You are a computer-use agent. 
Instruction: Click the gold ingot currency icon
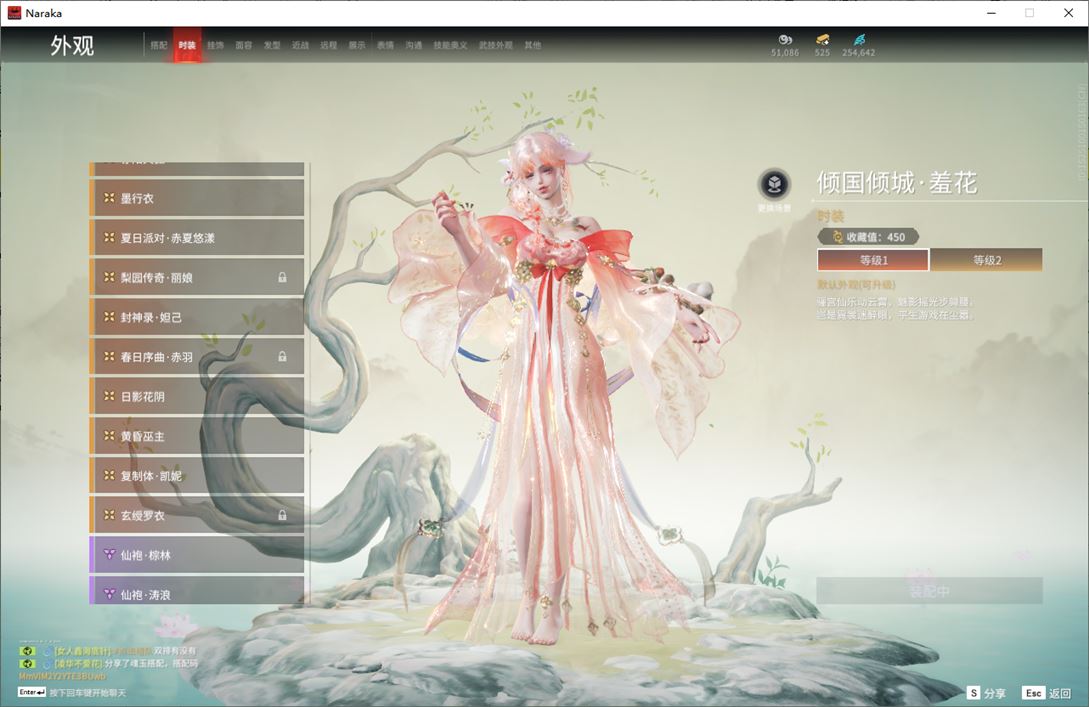click(822, 40)
